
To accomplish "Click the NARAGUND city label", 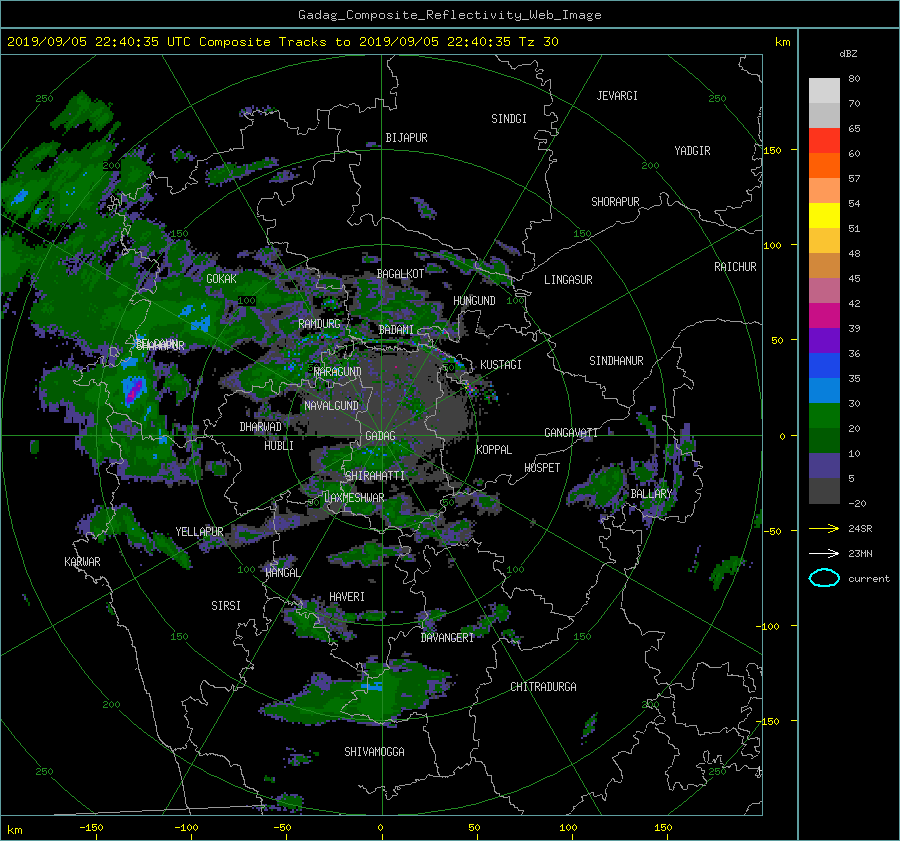I will pyautogui.click(x=338, y=372).
